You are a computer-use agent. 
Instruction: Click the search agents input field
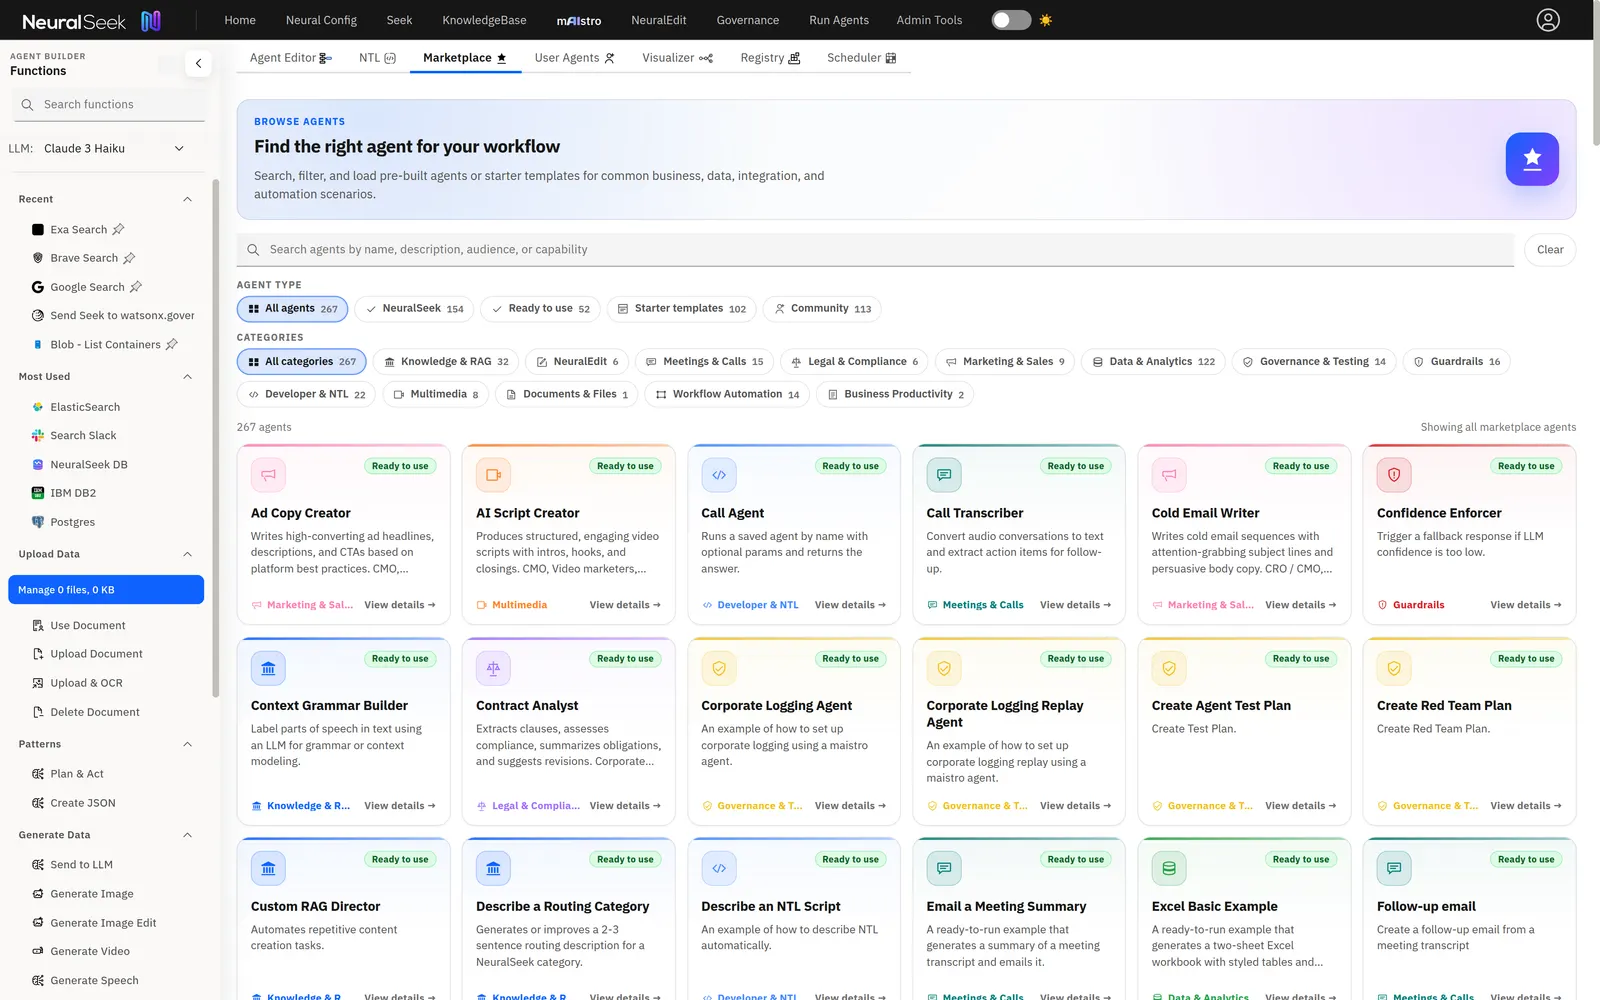pos(875,250)
